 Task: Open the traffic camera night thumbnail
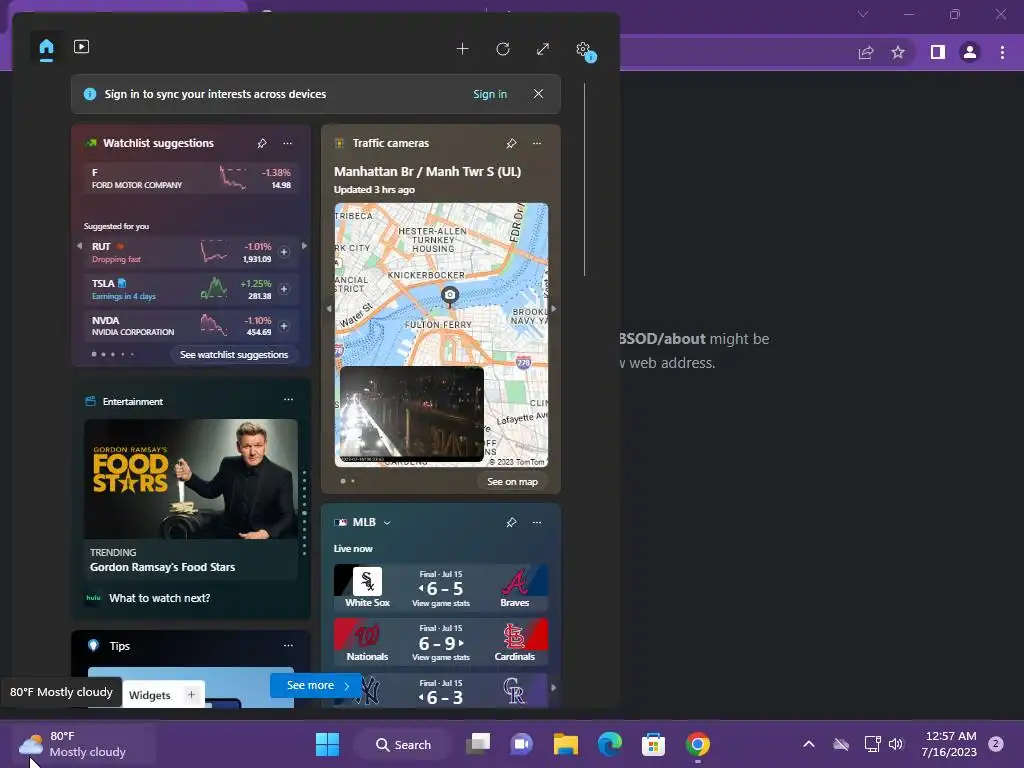412,414
